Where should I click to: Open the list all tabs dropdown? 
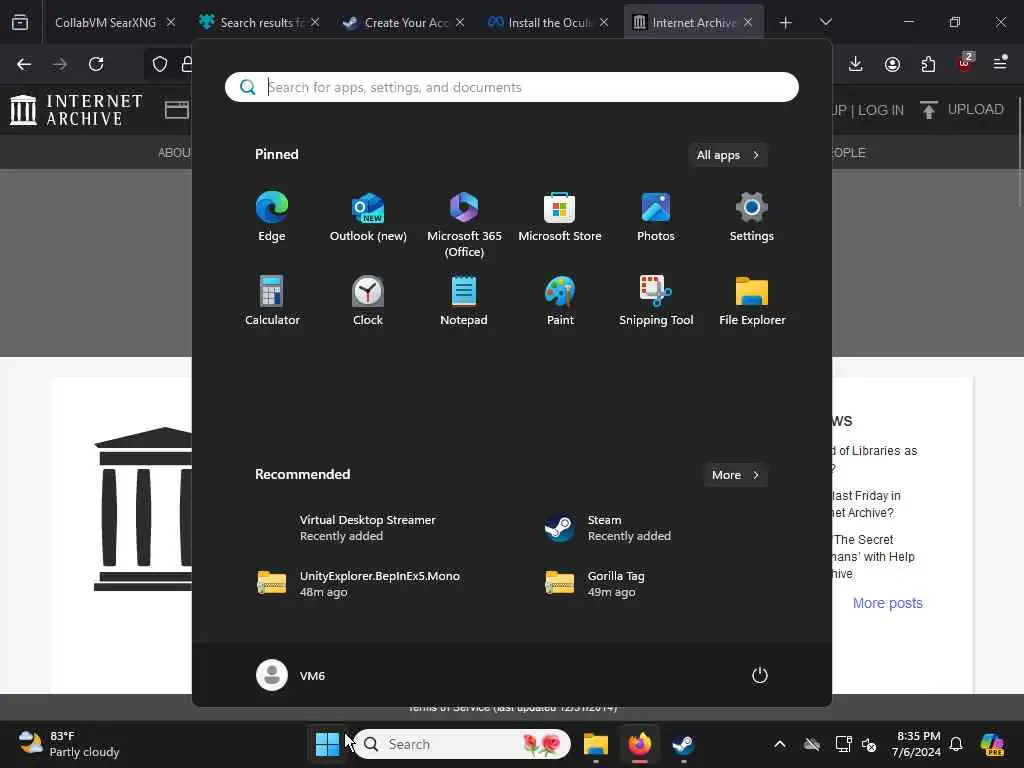825,22
